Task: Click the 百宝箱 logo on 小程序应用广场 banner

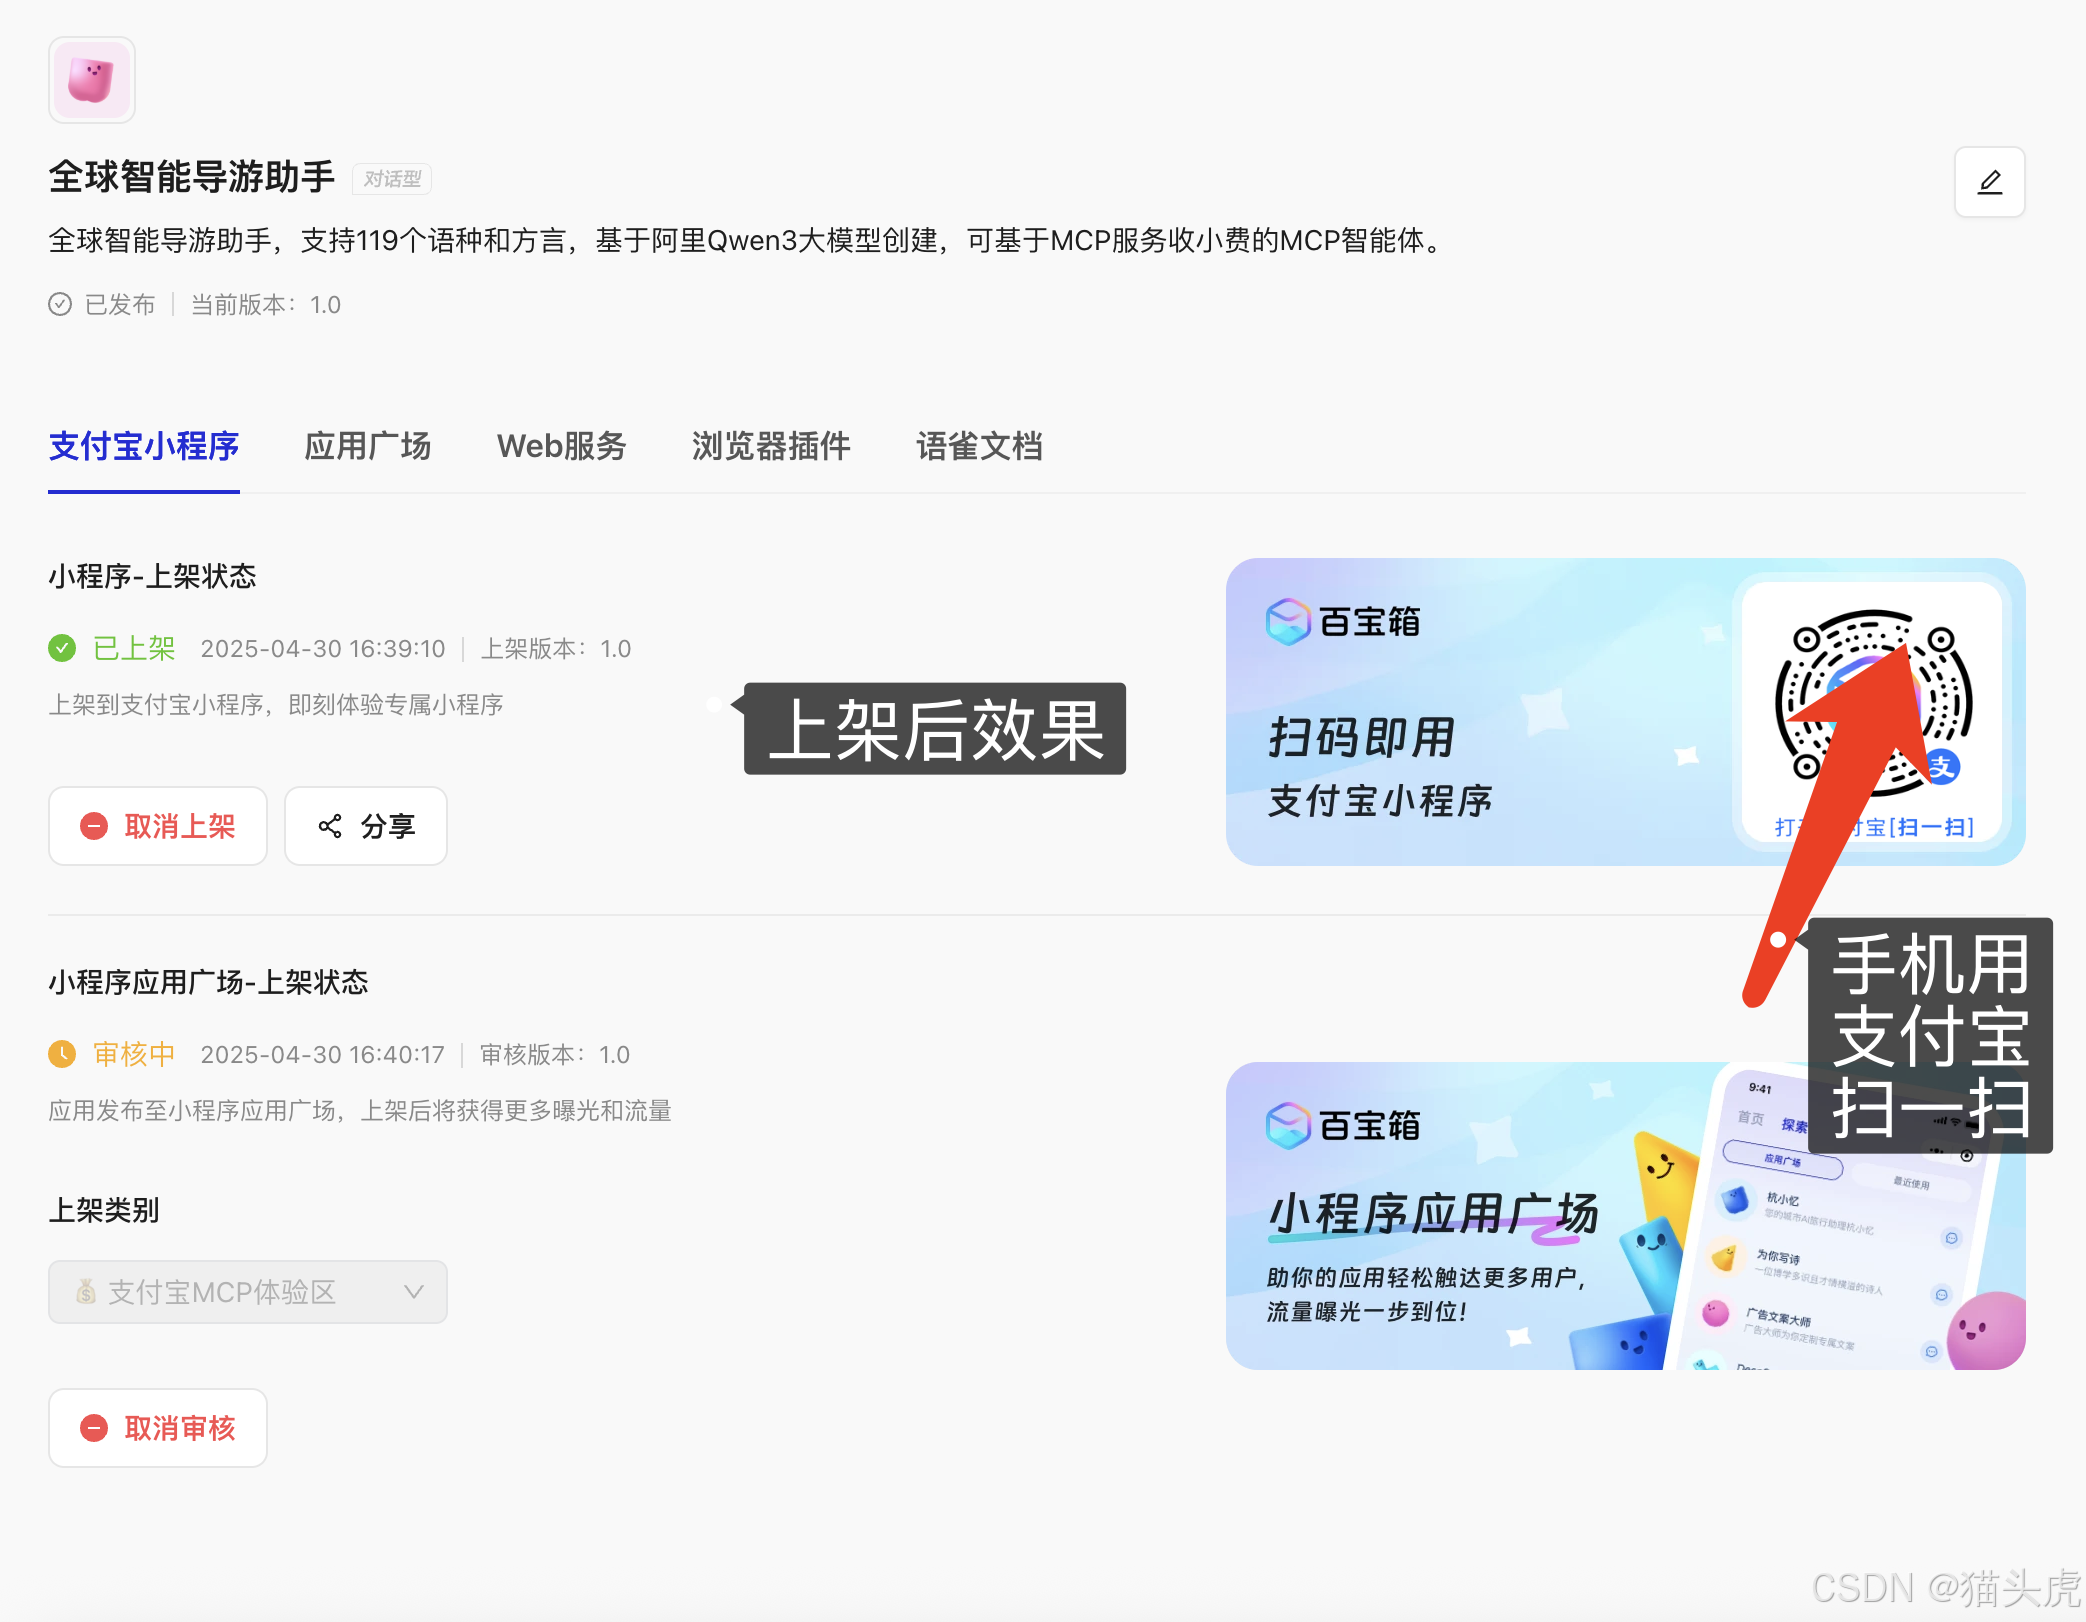Action: tap(1288, 1122)
